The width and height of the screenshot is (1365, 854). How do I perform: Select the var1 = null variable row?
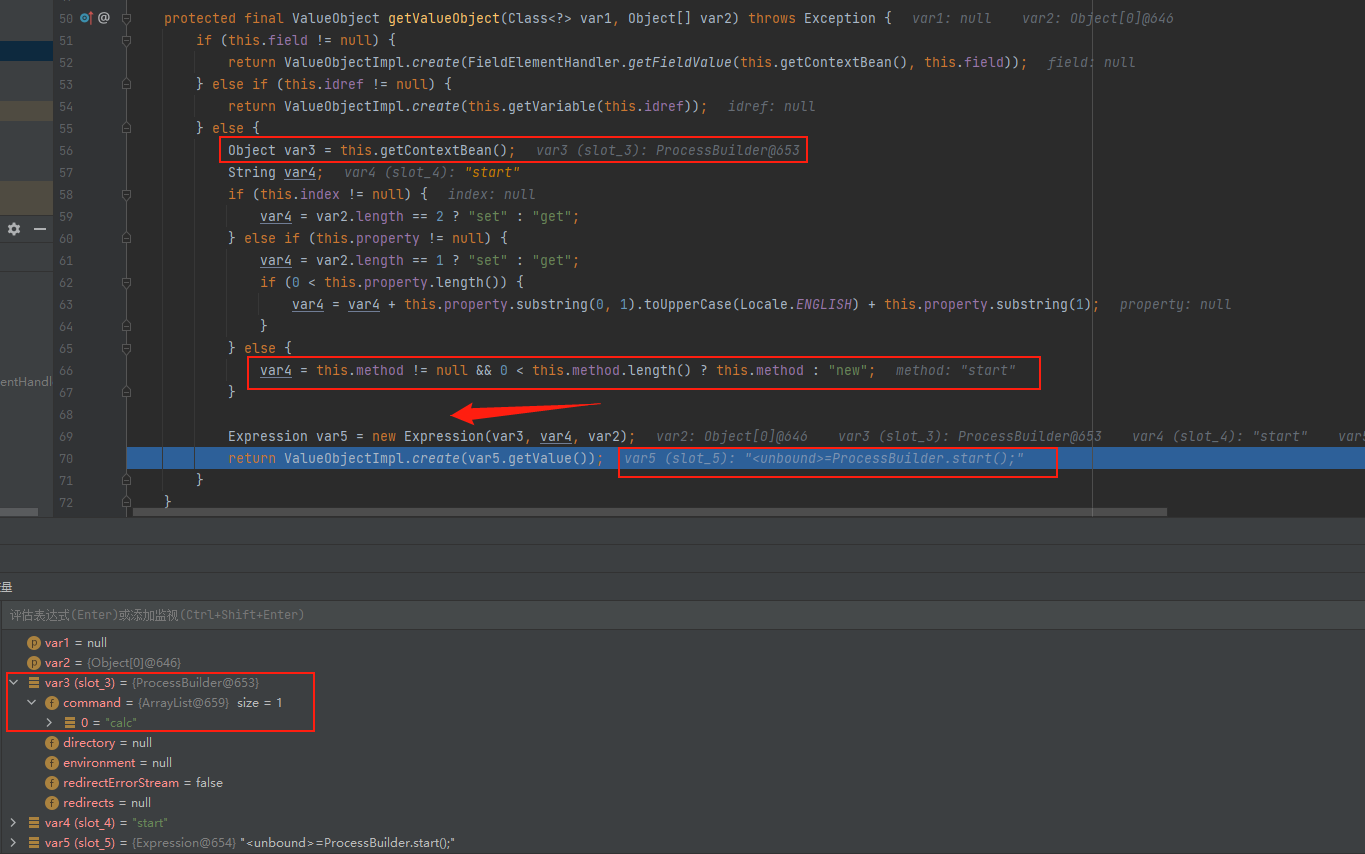coord(682,643)
